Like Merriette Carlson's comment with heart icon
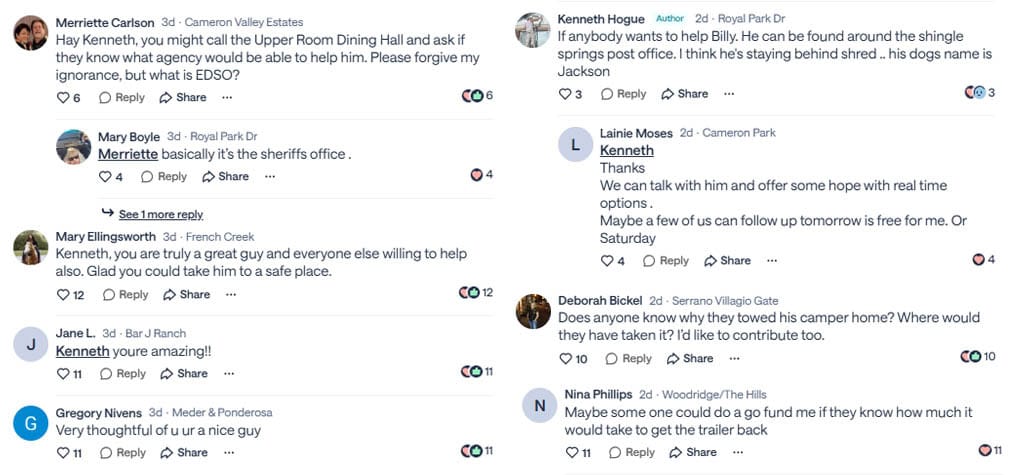Image resolution: width=1015 pixels, height=475 pixels. (64, 97)
